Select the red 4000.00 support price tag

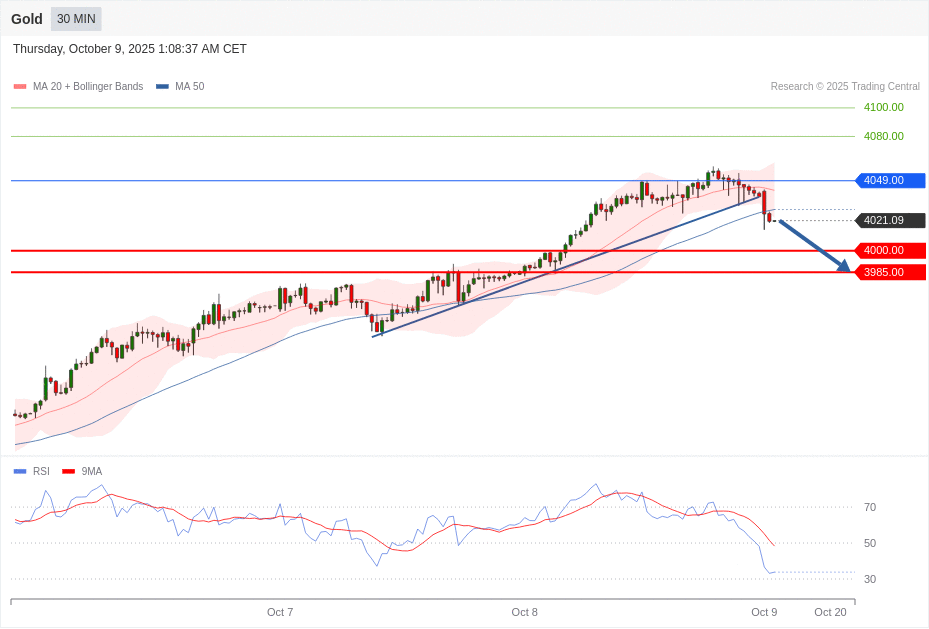(889, 251)
